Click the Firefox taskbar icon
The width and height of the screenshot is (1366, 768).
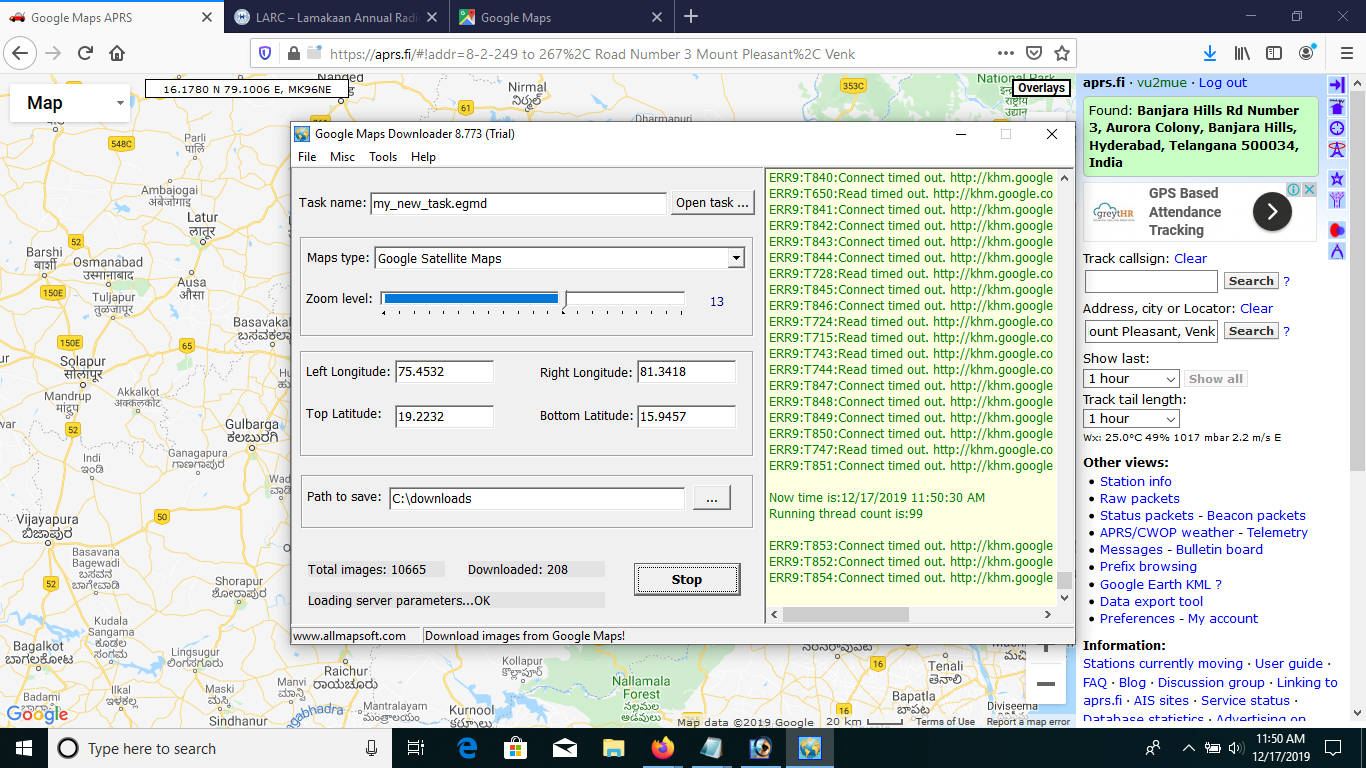click(662, 748)
